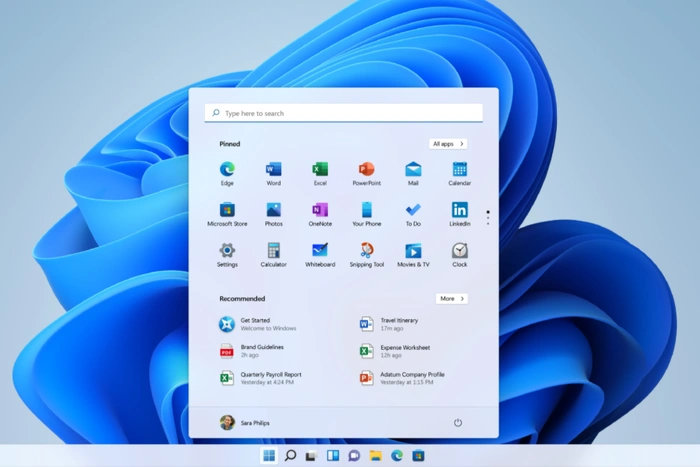Open Edge from the taskbar
This screenshot has width=700, height=467.
tap(397, 455)
